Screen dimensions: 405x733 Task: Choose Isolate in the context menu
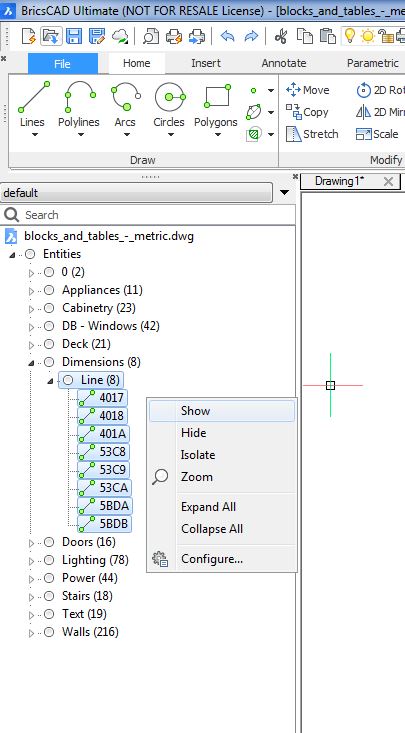tap(222, 455)
